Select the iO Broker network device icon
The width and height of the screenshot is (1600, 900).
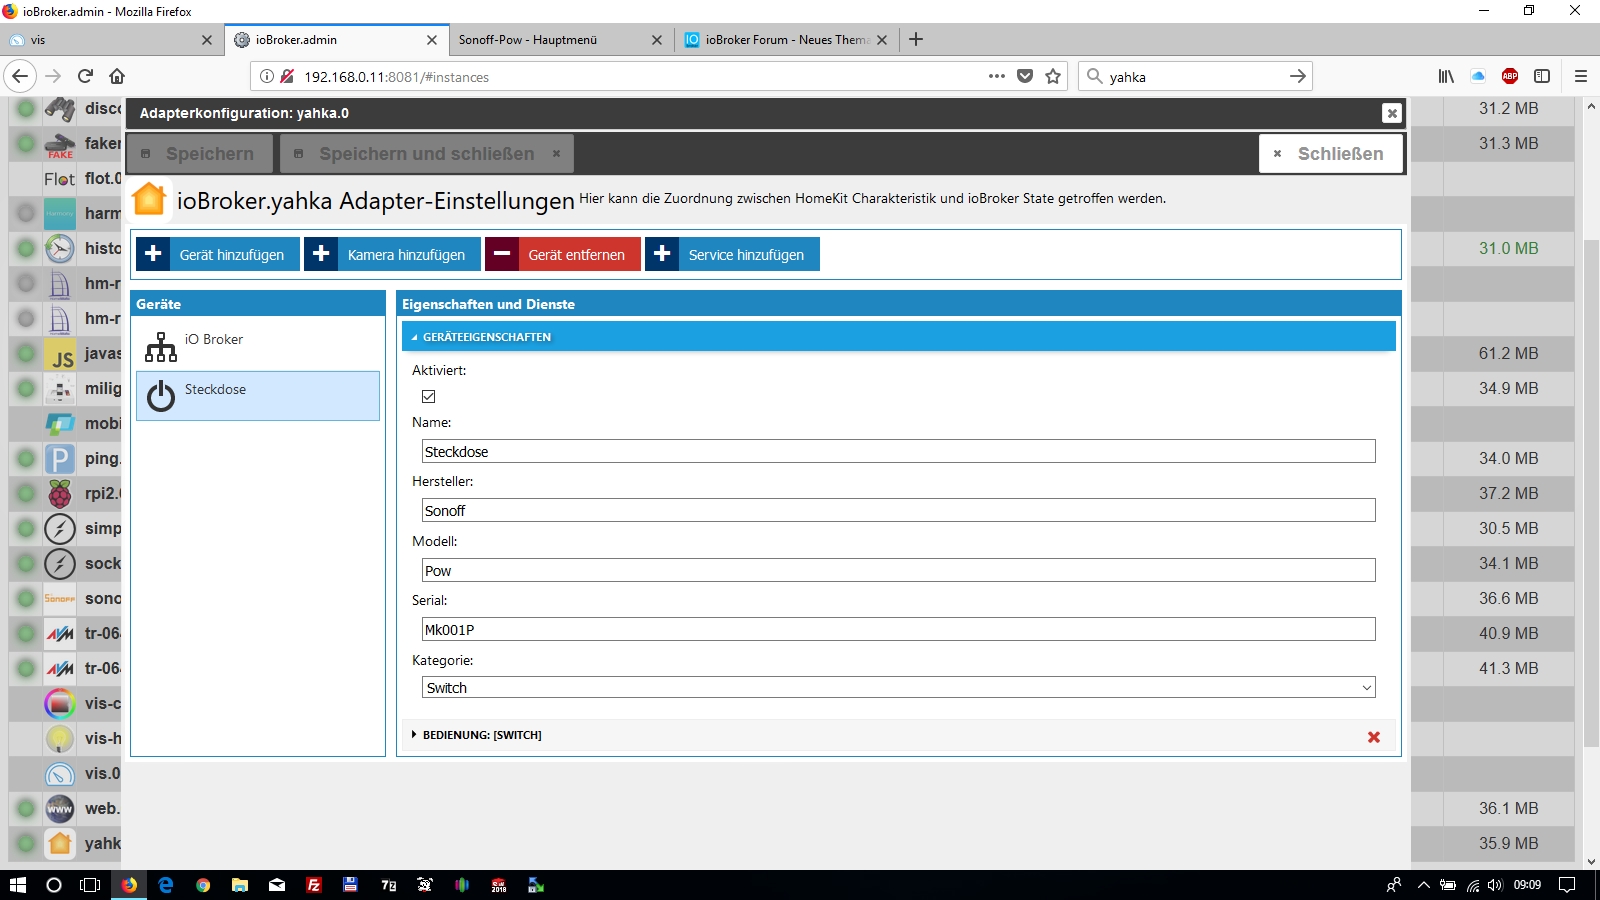161,346
